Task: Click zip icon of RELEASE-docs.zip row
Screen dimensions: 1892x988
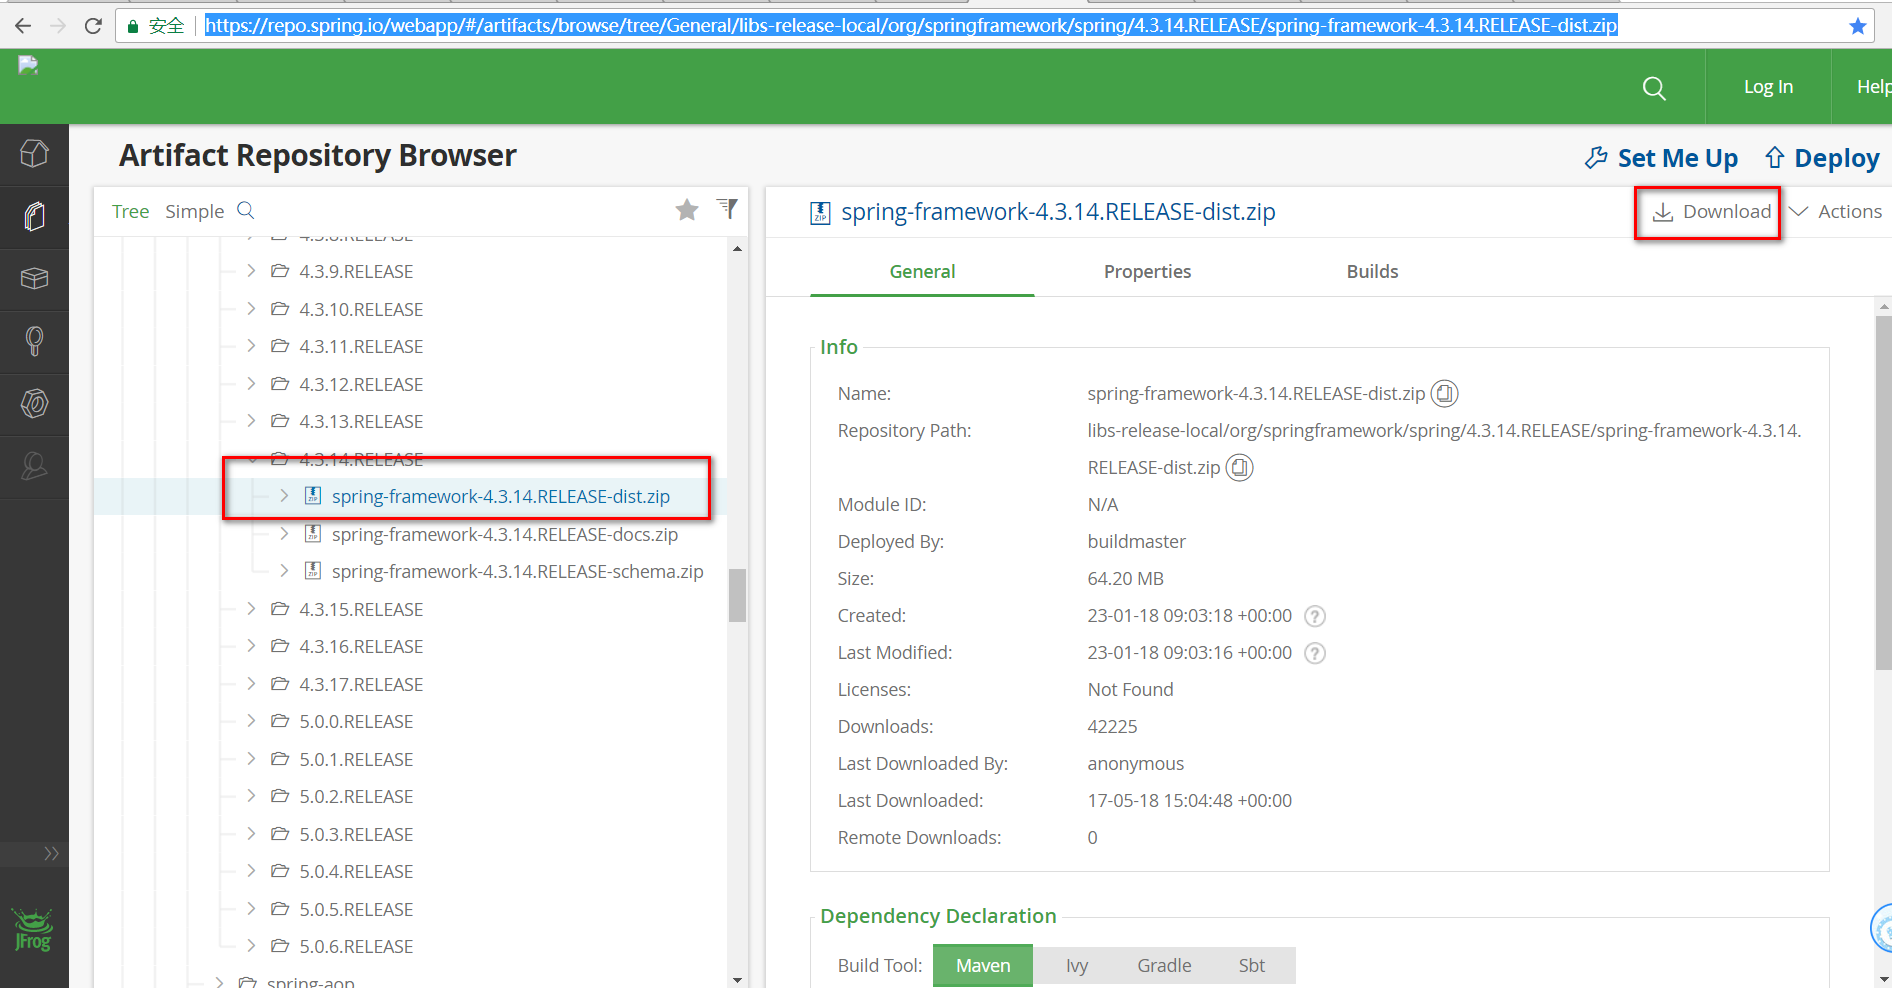Action: coord(312,534)
